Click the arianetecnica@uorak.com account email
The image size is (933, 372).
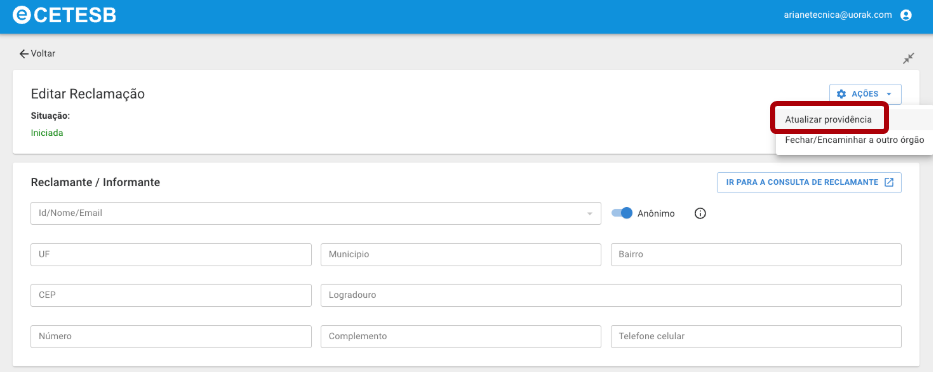click(x=838, y=15)
